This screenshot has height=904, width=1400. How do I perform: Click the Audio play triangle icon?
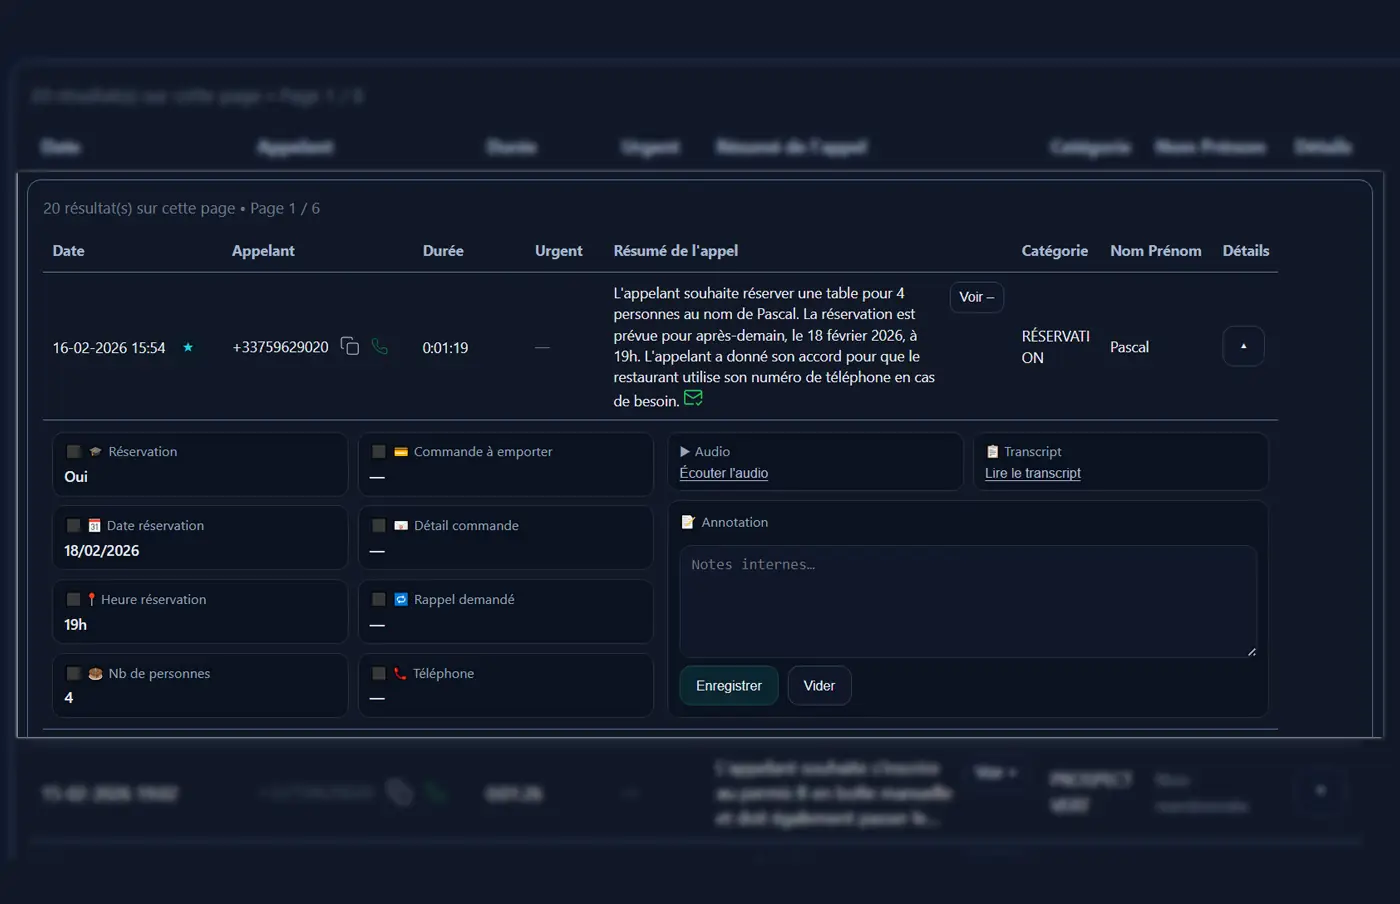point(685,452)
